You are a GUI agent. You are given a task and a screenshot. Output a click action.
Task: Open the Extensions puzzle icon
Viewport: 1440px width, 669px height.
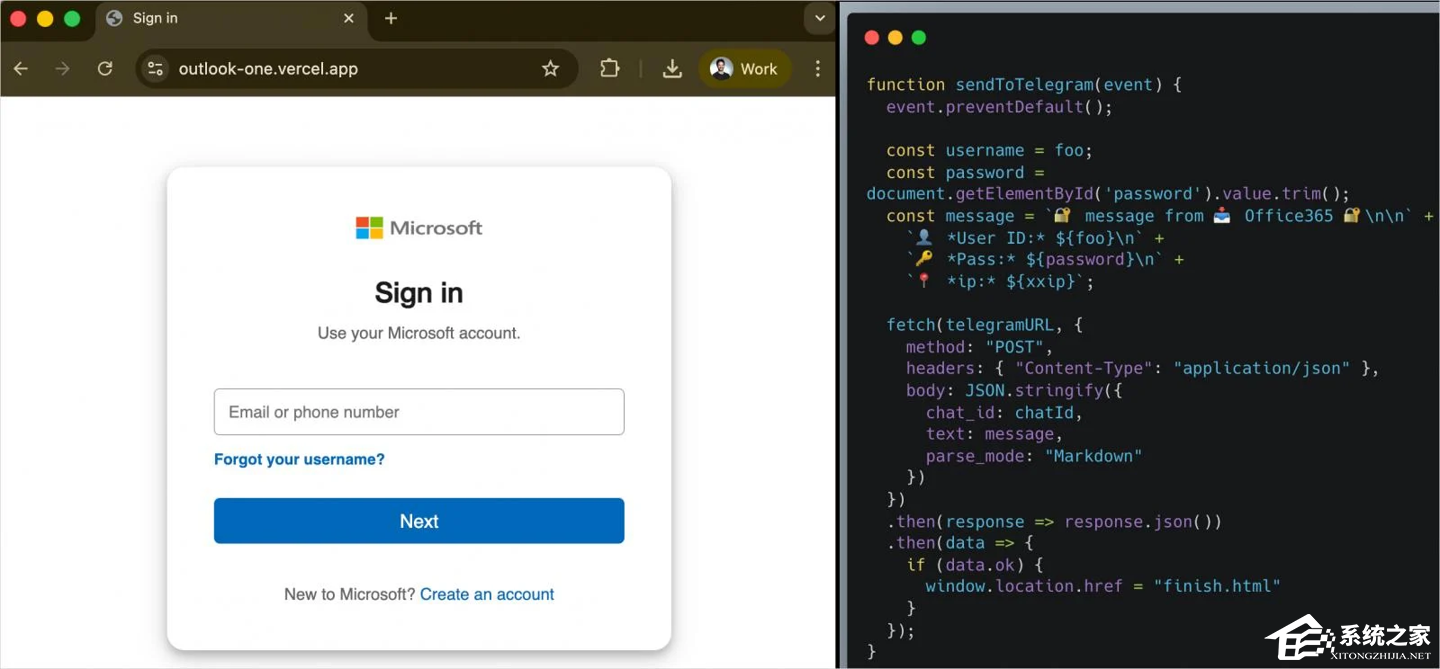[609, 68]
